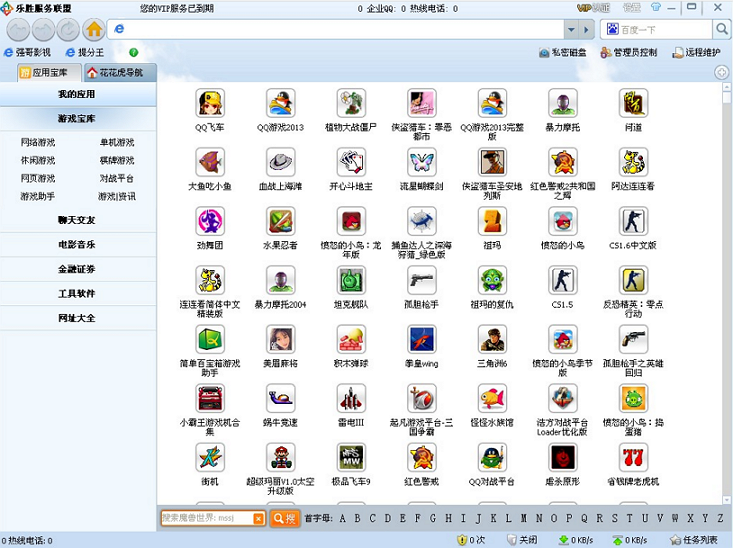Expand the 电影音乐 category
Viewport: 733px width, 548px height.
77,244
